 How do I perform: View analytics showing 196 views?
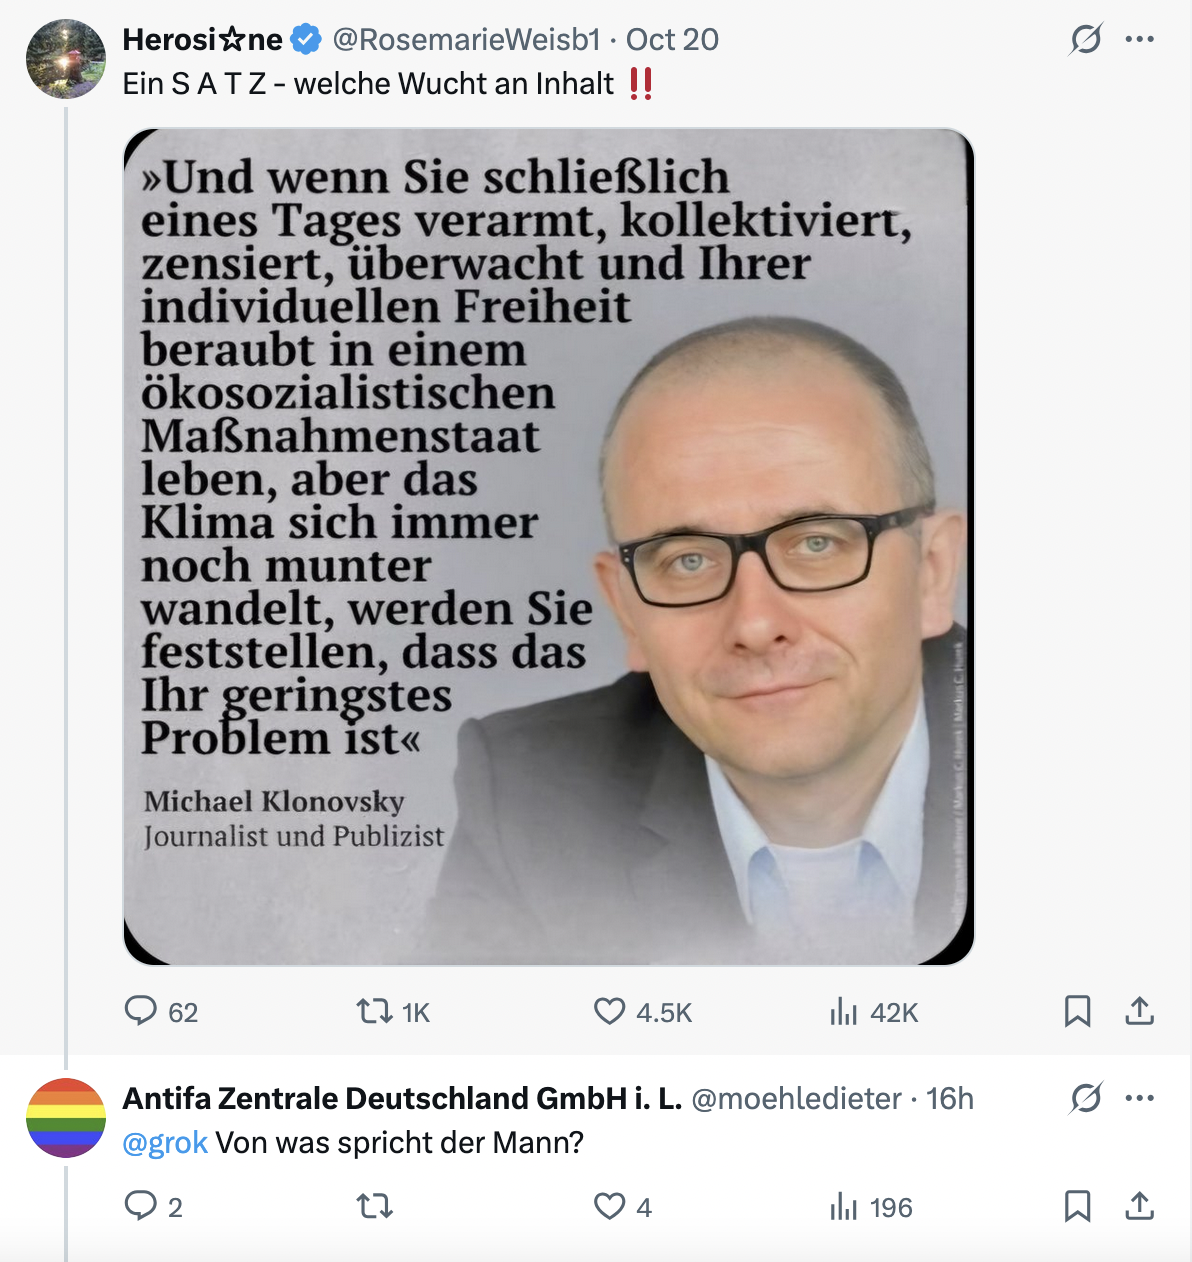coord(844,1207)
